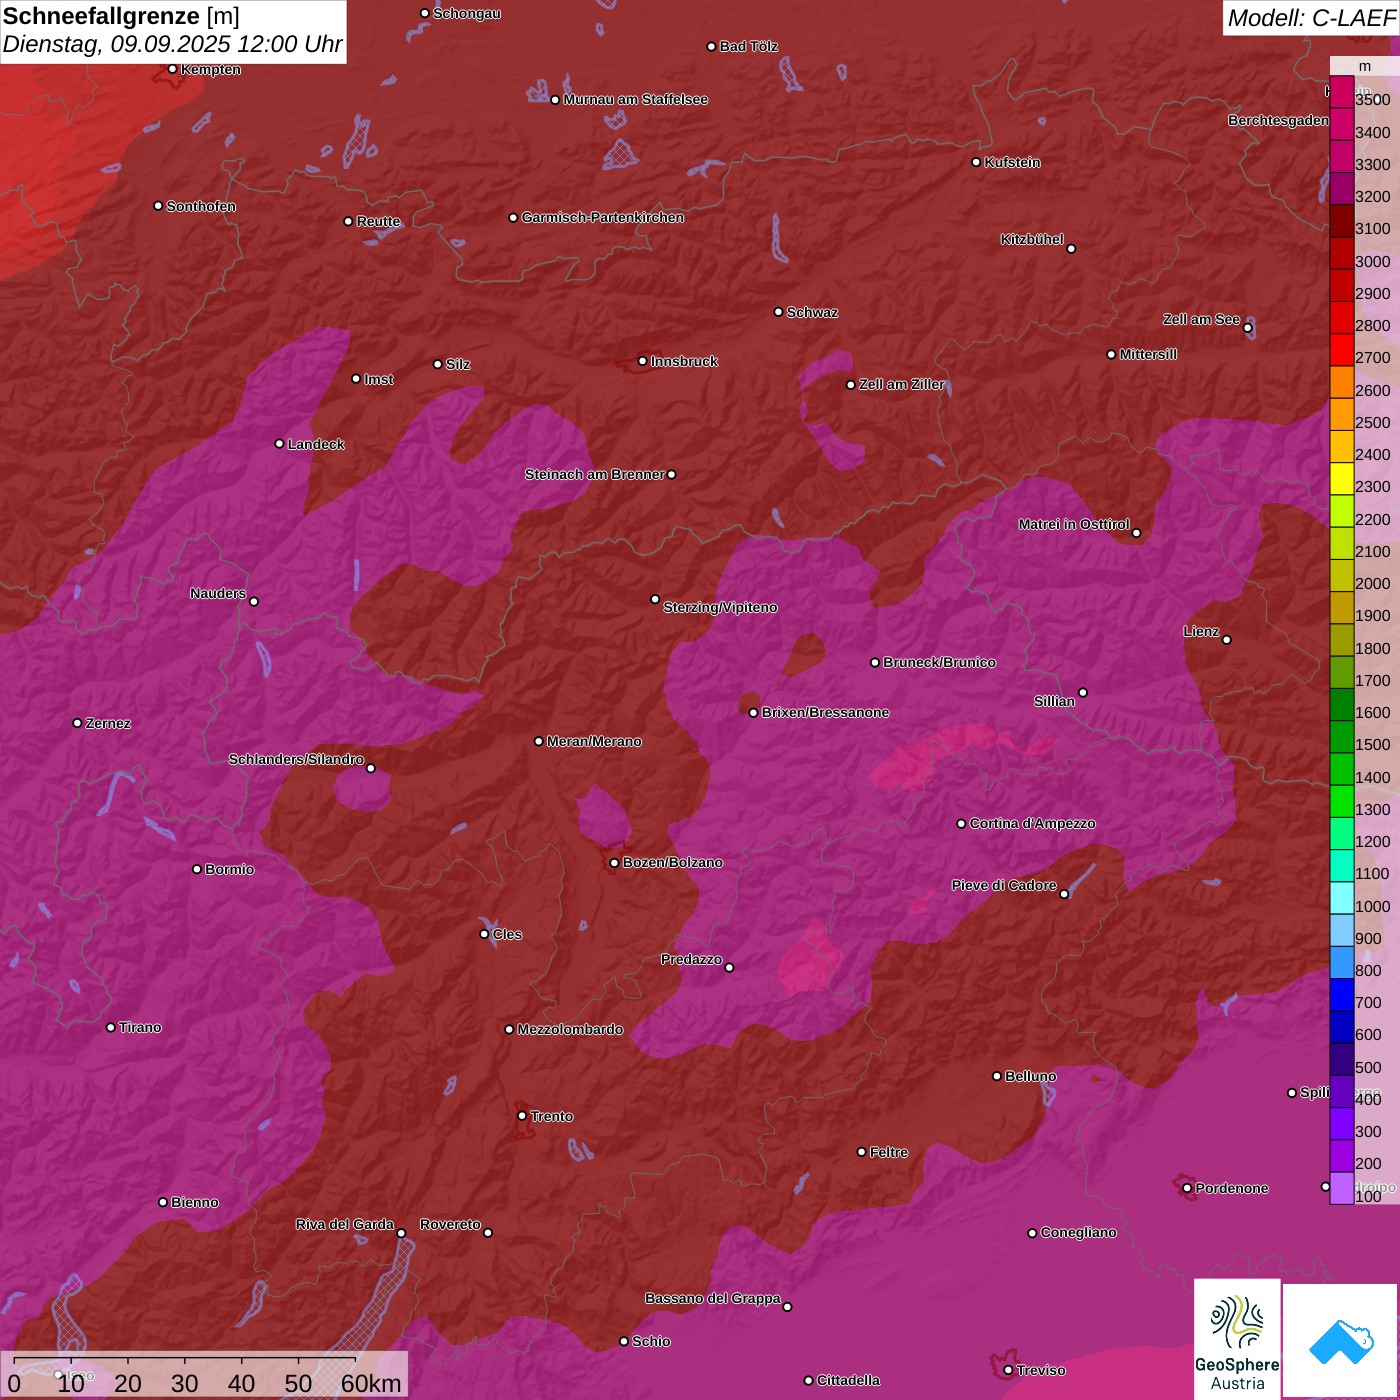This screenshot has height=1400, width=1400.
Task: Click the 100 m violet legend swatch
Action: click(1341, 1189)
